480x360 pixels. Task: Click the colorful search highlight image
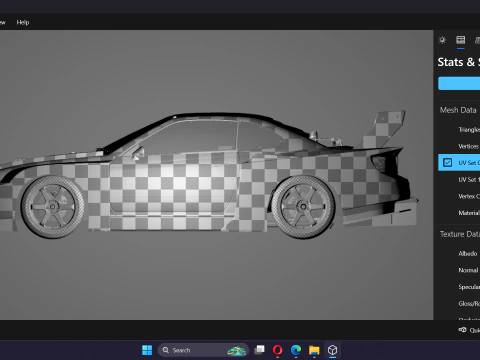(x=237, y=350)
